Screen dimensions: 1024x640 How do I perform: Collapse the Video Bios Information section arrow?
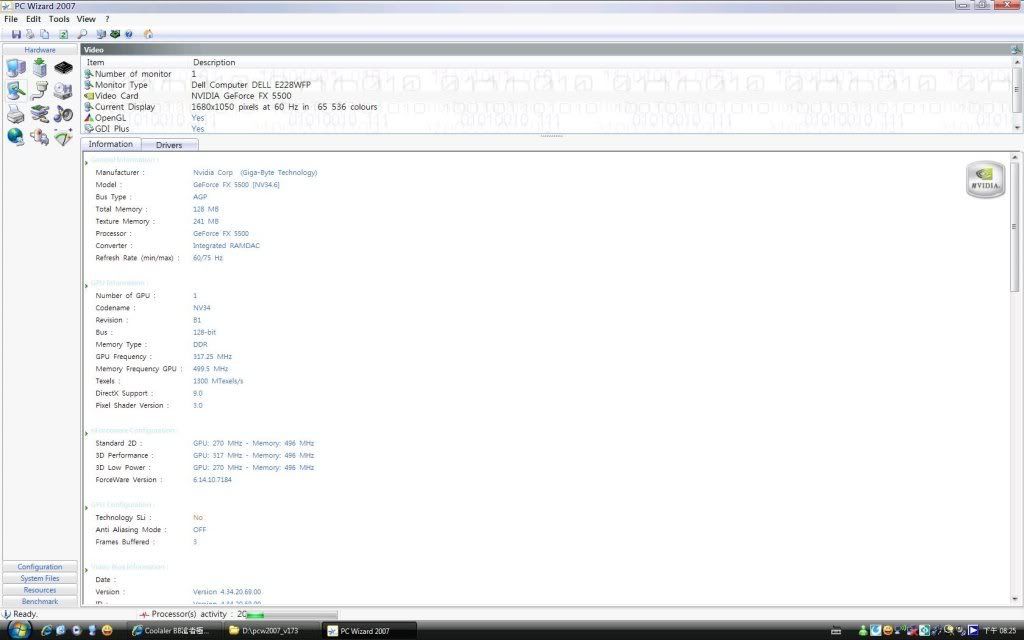[x=86, y=569]
